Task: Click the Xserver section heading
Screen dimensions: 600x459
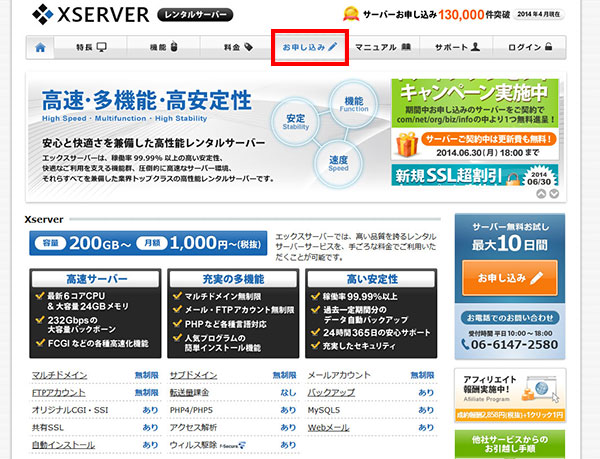Action: [44, 220]
